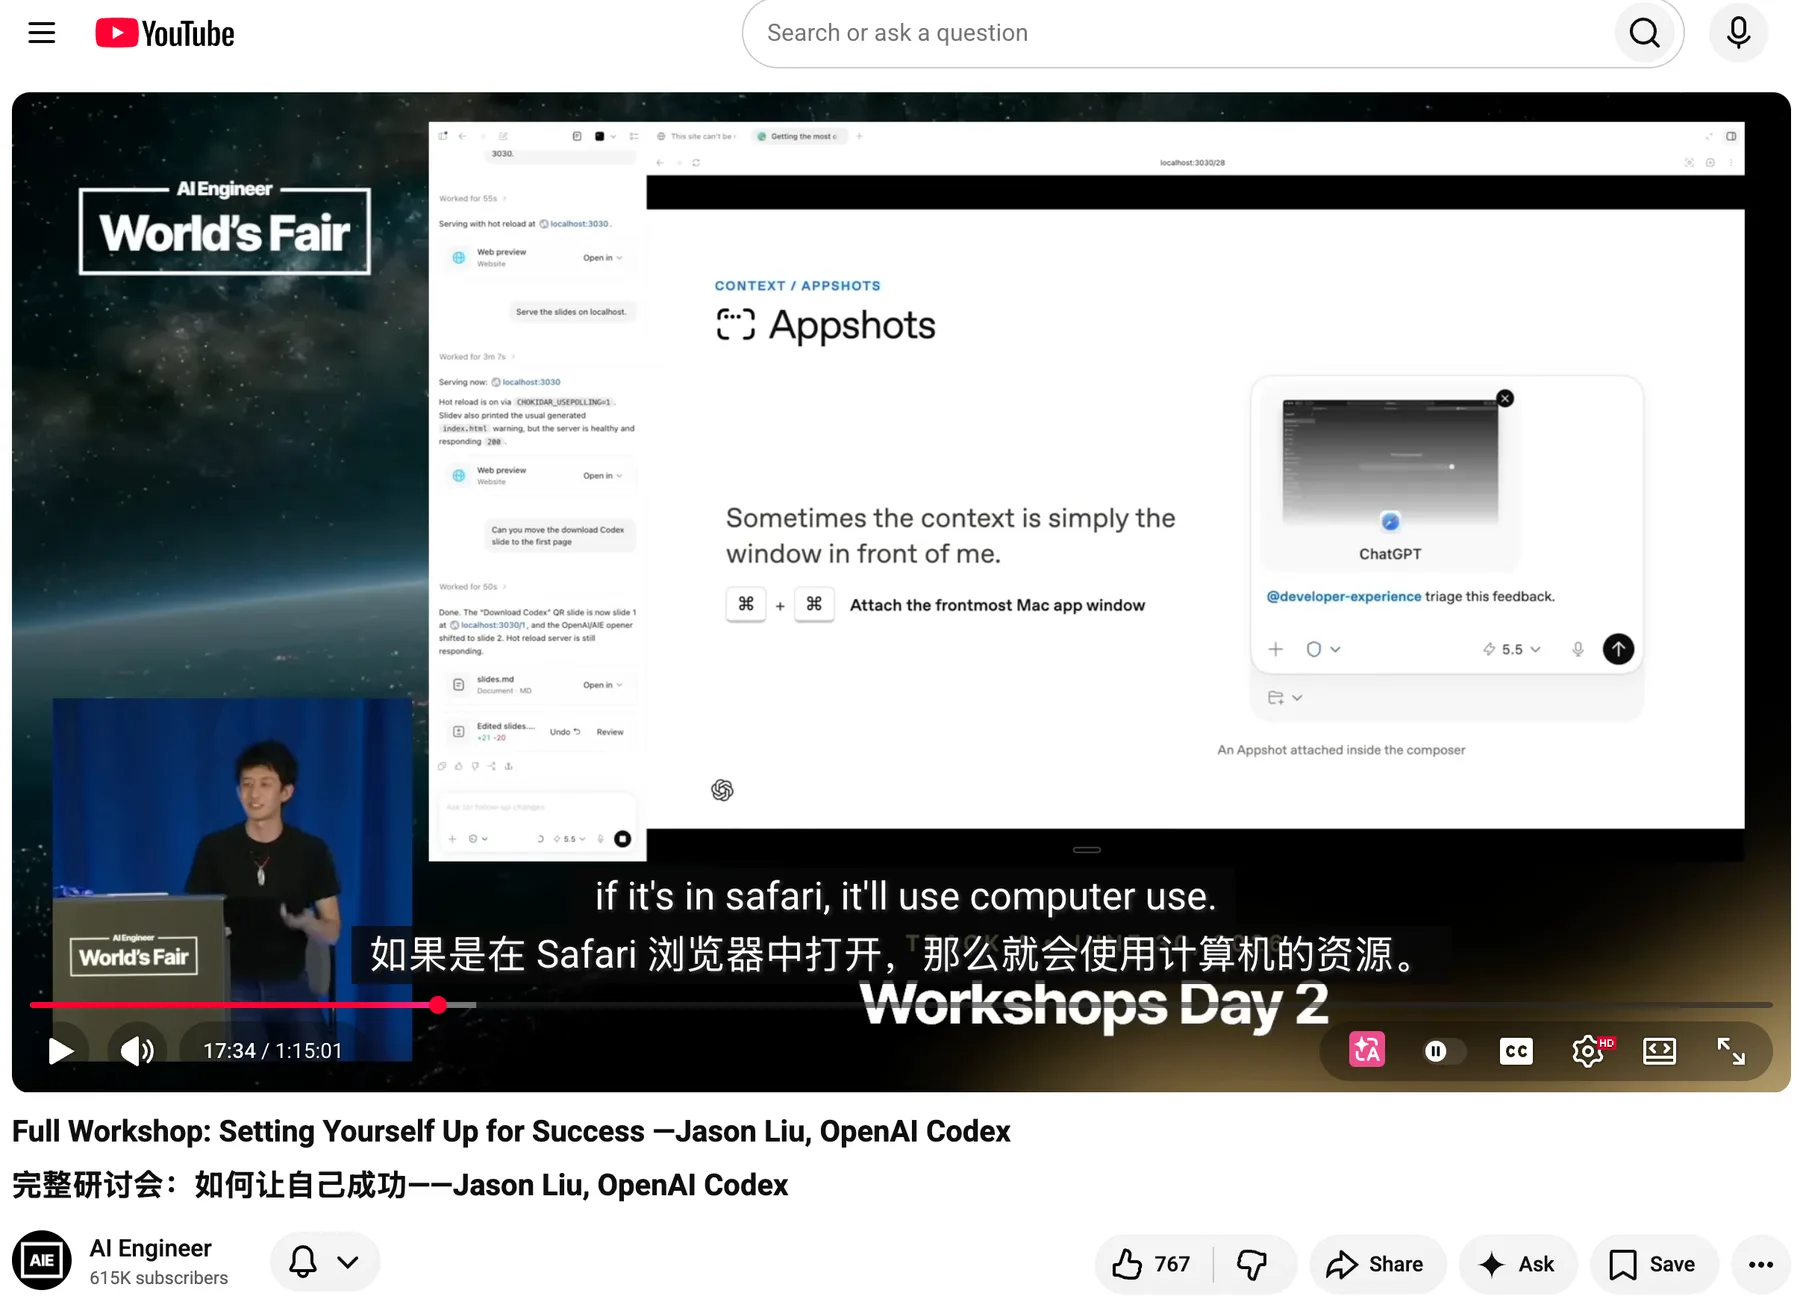Click the Chinese title starting '完整研讨会'
This screenshot has width=1800, height=1301.
click(400, 1185)
